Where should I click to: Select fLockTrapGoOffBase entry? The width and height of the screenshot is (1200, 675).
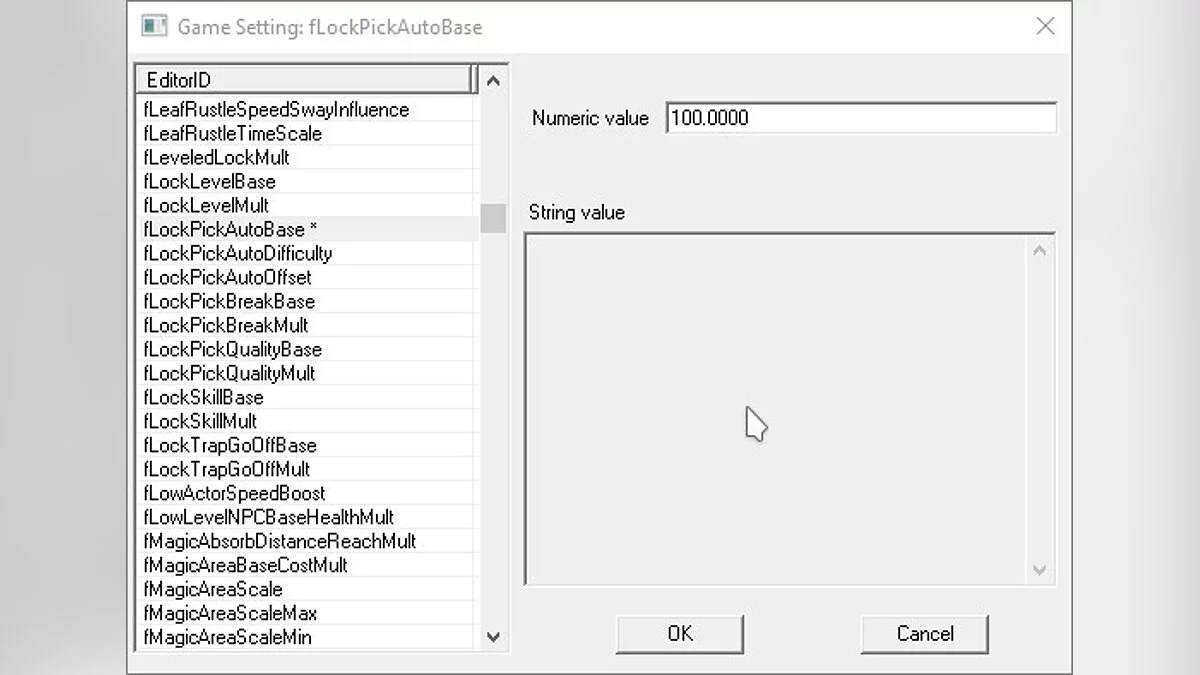point(230,445)
